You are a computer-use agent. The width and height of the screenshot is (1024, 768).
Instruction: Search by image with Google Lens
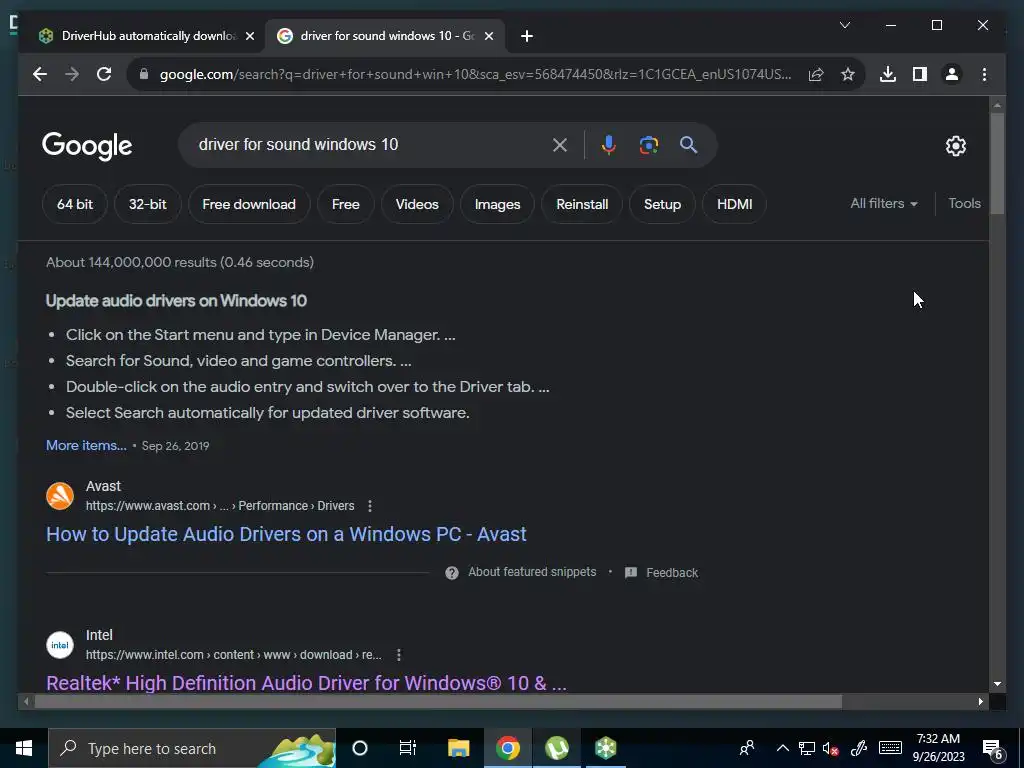coord(648,145)
